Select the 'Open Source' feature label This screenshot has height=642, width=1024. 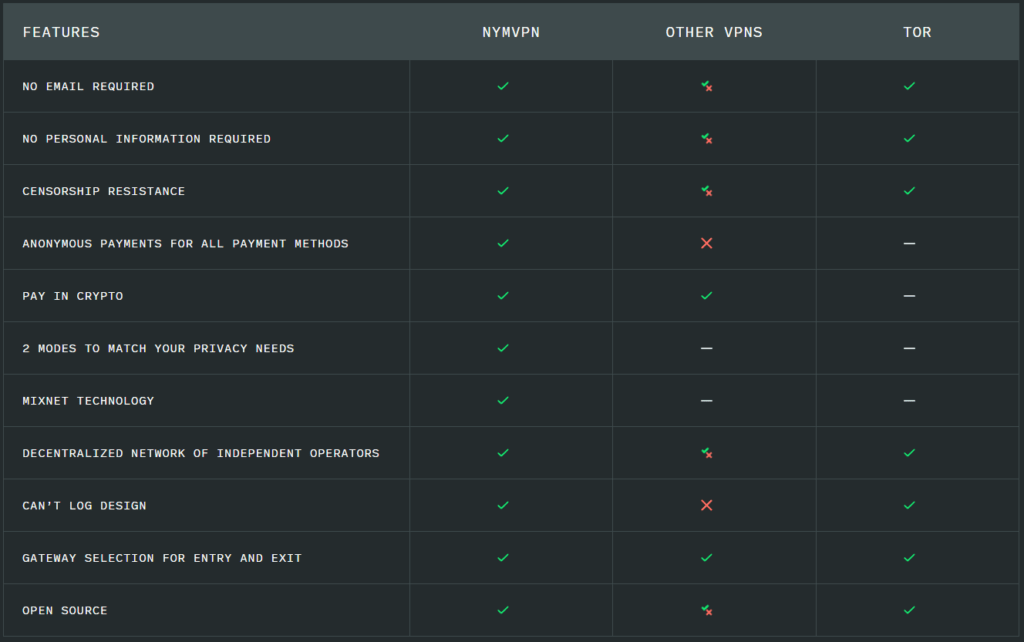pyautogui.click(x=65, y=610)
